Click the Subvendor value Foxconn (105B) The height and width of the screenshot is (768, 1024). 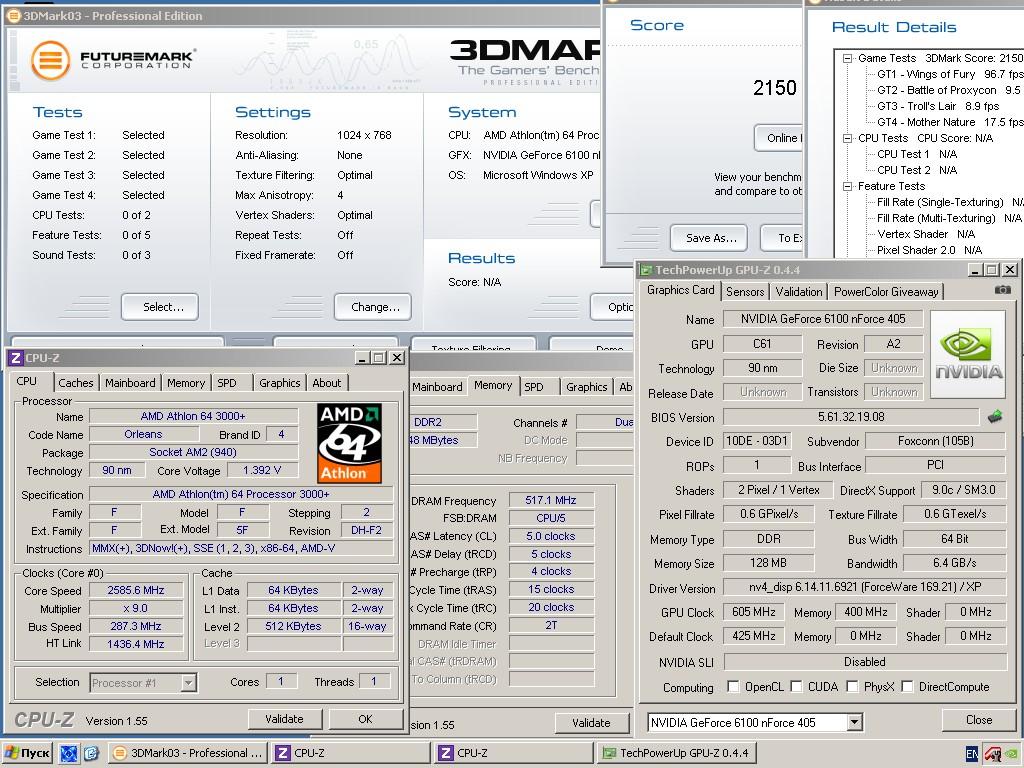click(x=935, y=441)
